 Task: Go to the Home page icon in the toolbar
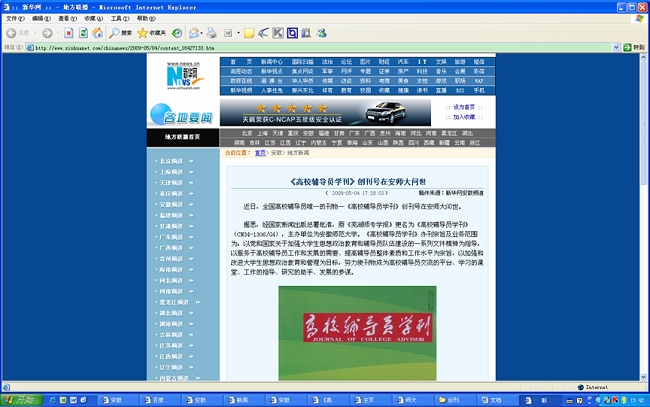[98, 33]
